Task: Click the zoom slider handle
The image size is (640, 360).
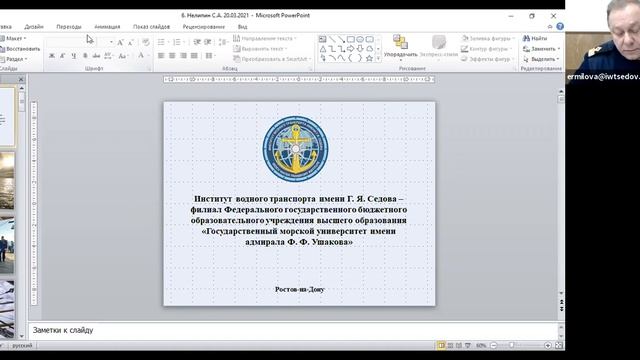Action: click(x=511, y=345)
